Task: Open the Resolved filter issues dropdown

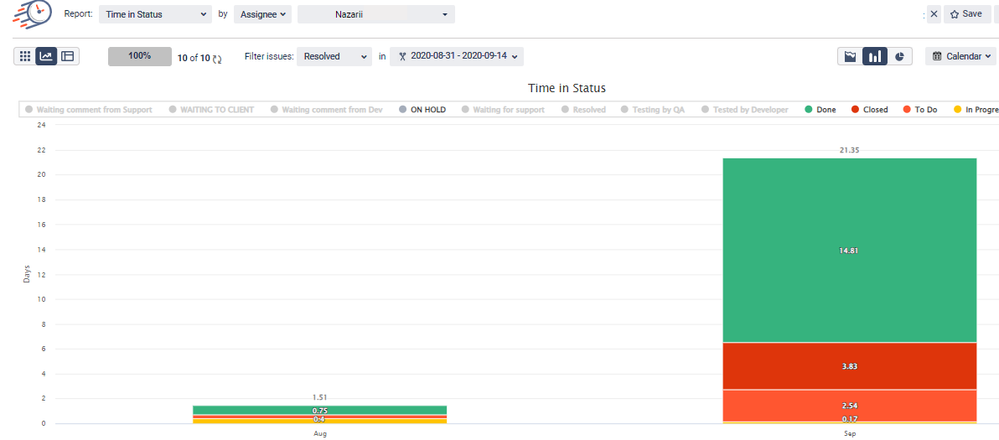Action: point(334,56)
